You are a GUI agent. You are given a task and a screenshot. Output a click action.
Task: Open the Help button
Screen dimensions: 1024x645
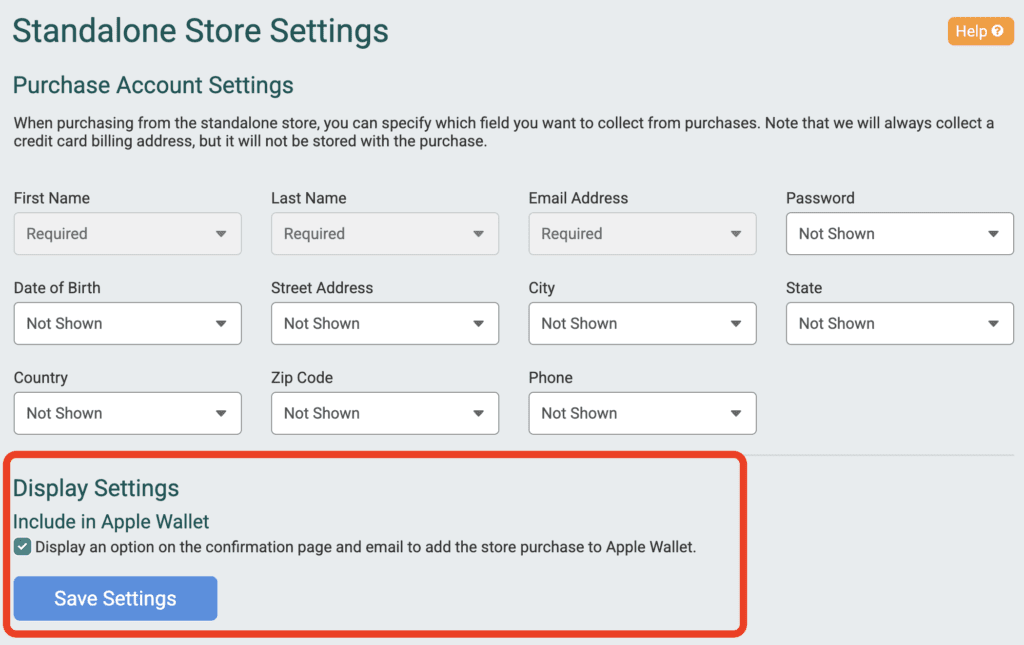(x=980, y=31)
